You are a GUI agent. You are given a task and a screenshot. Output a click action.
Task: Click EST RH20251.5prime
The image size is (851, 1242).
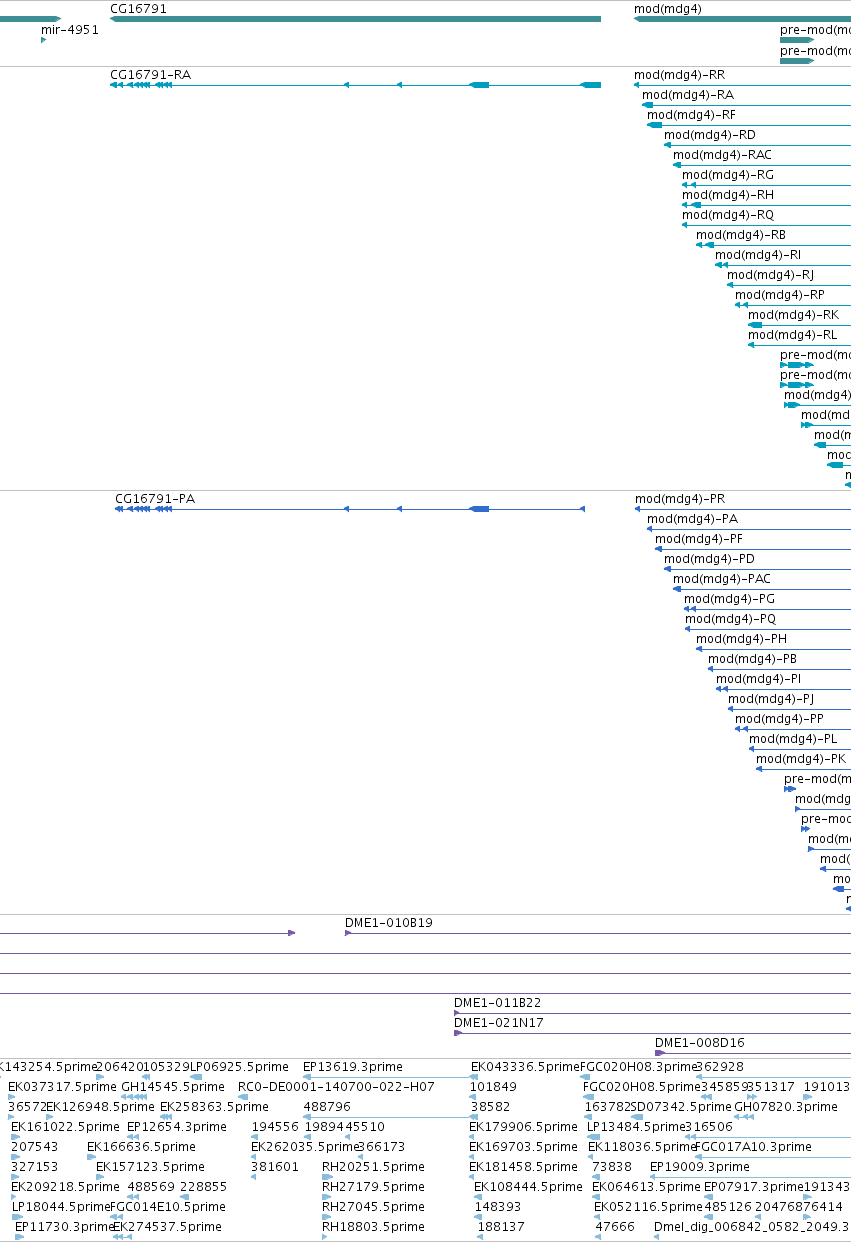(374, 1166)
